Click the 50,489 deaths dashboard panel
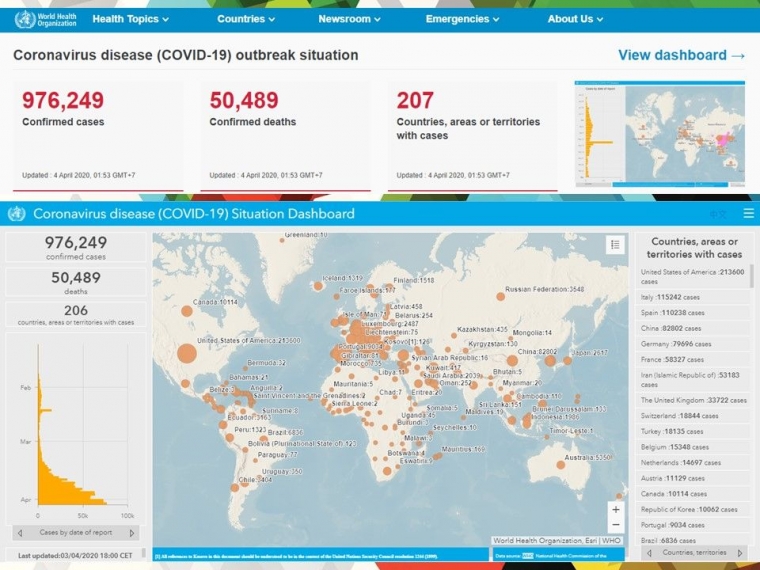This screenshot has height=570, width=760. [x=76, y=282]
